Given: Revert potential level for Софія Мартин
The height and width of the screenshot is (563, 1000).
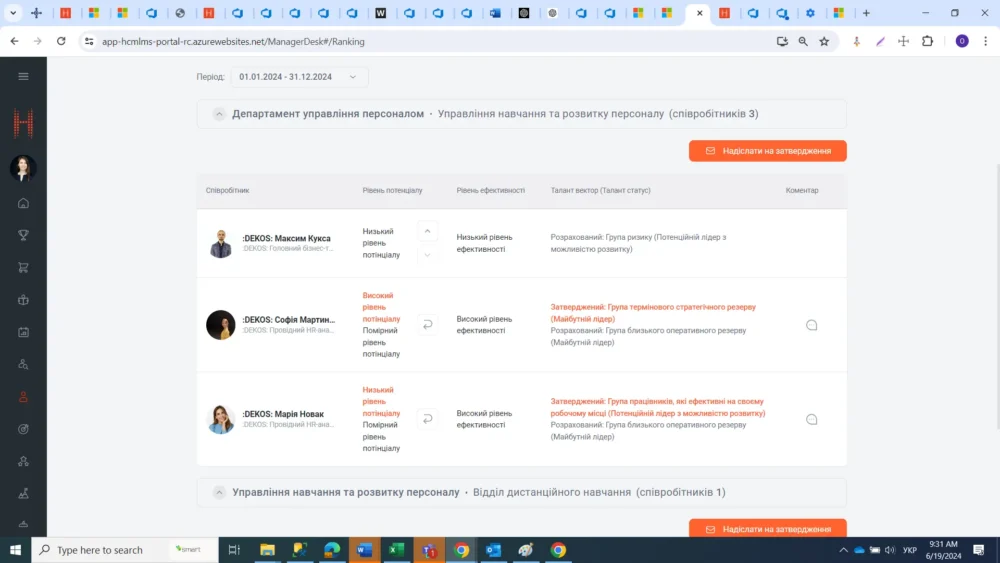Looking at the screenshot, I should coord(428,324).
